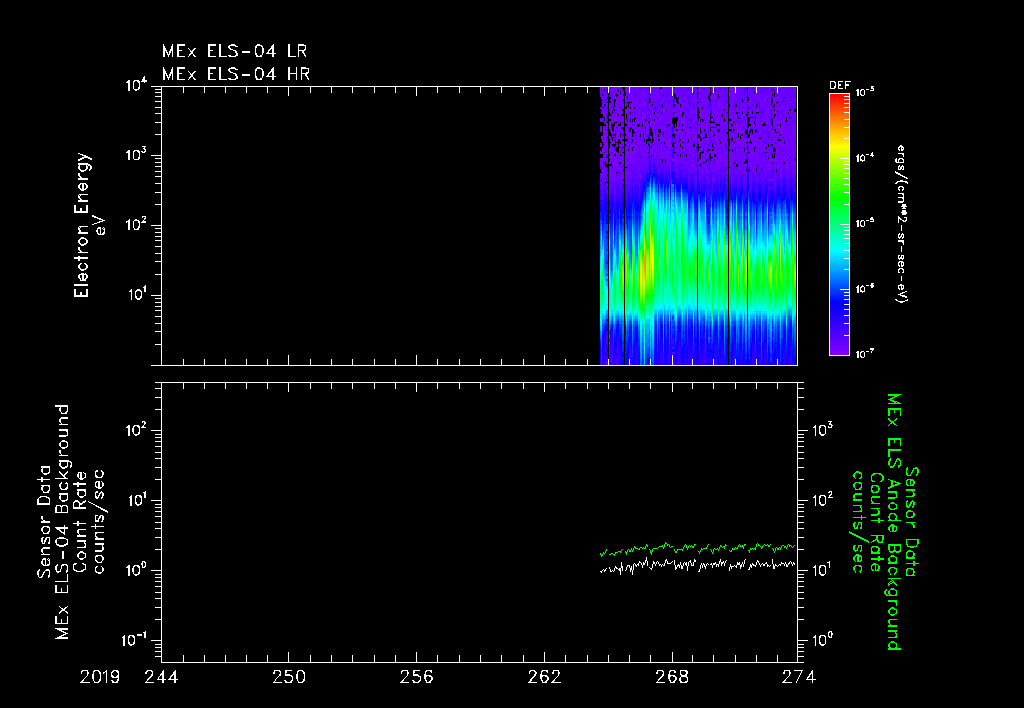1024x708 pixels.
Task: Click the left axis label 'MEx ELS-04 Background'
Action: pyautogui.click(x=62, y=522)
